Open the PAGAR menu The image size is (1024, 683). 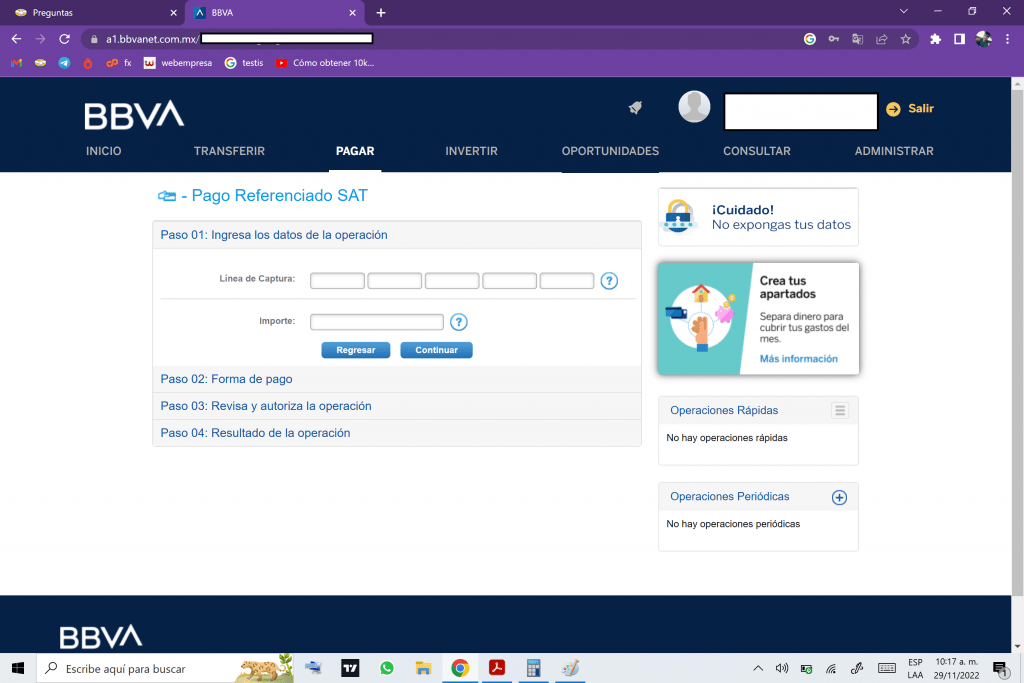pos(355,151)
